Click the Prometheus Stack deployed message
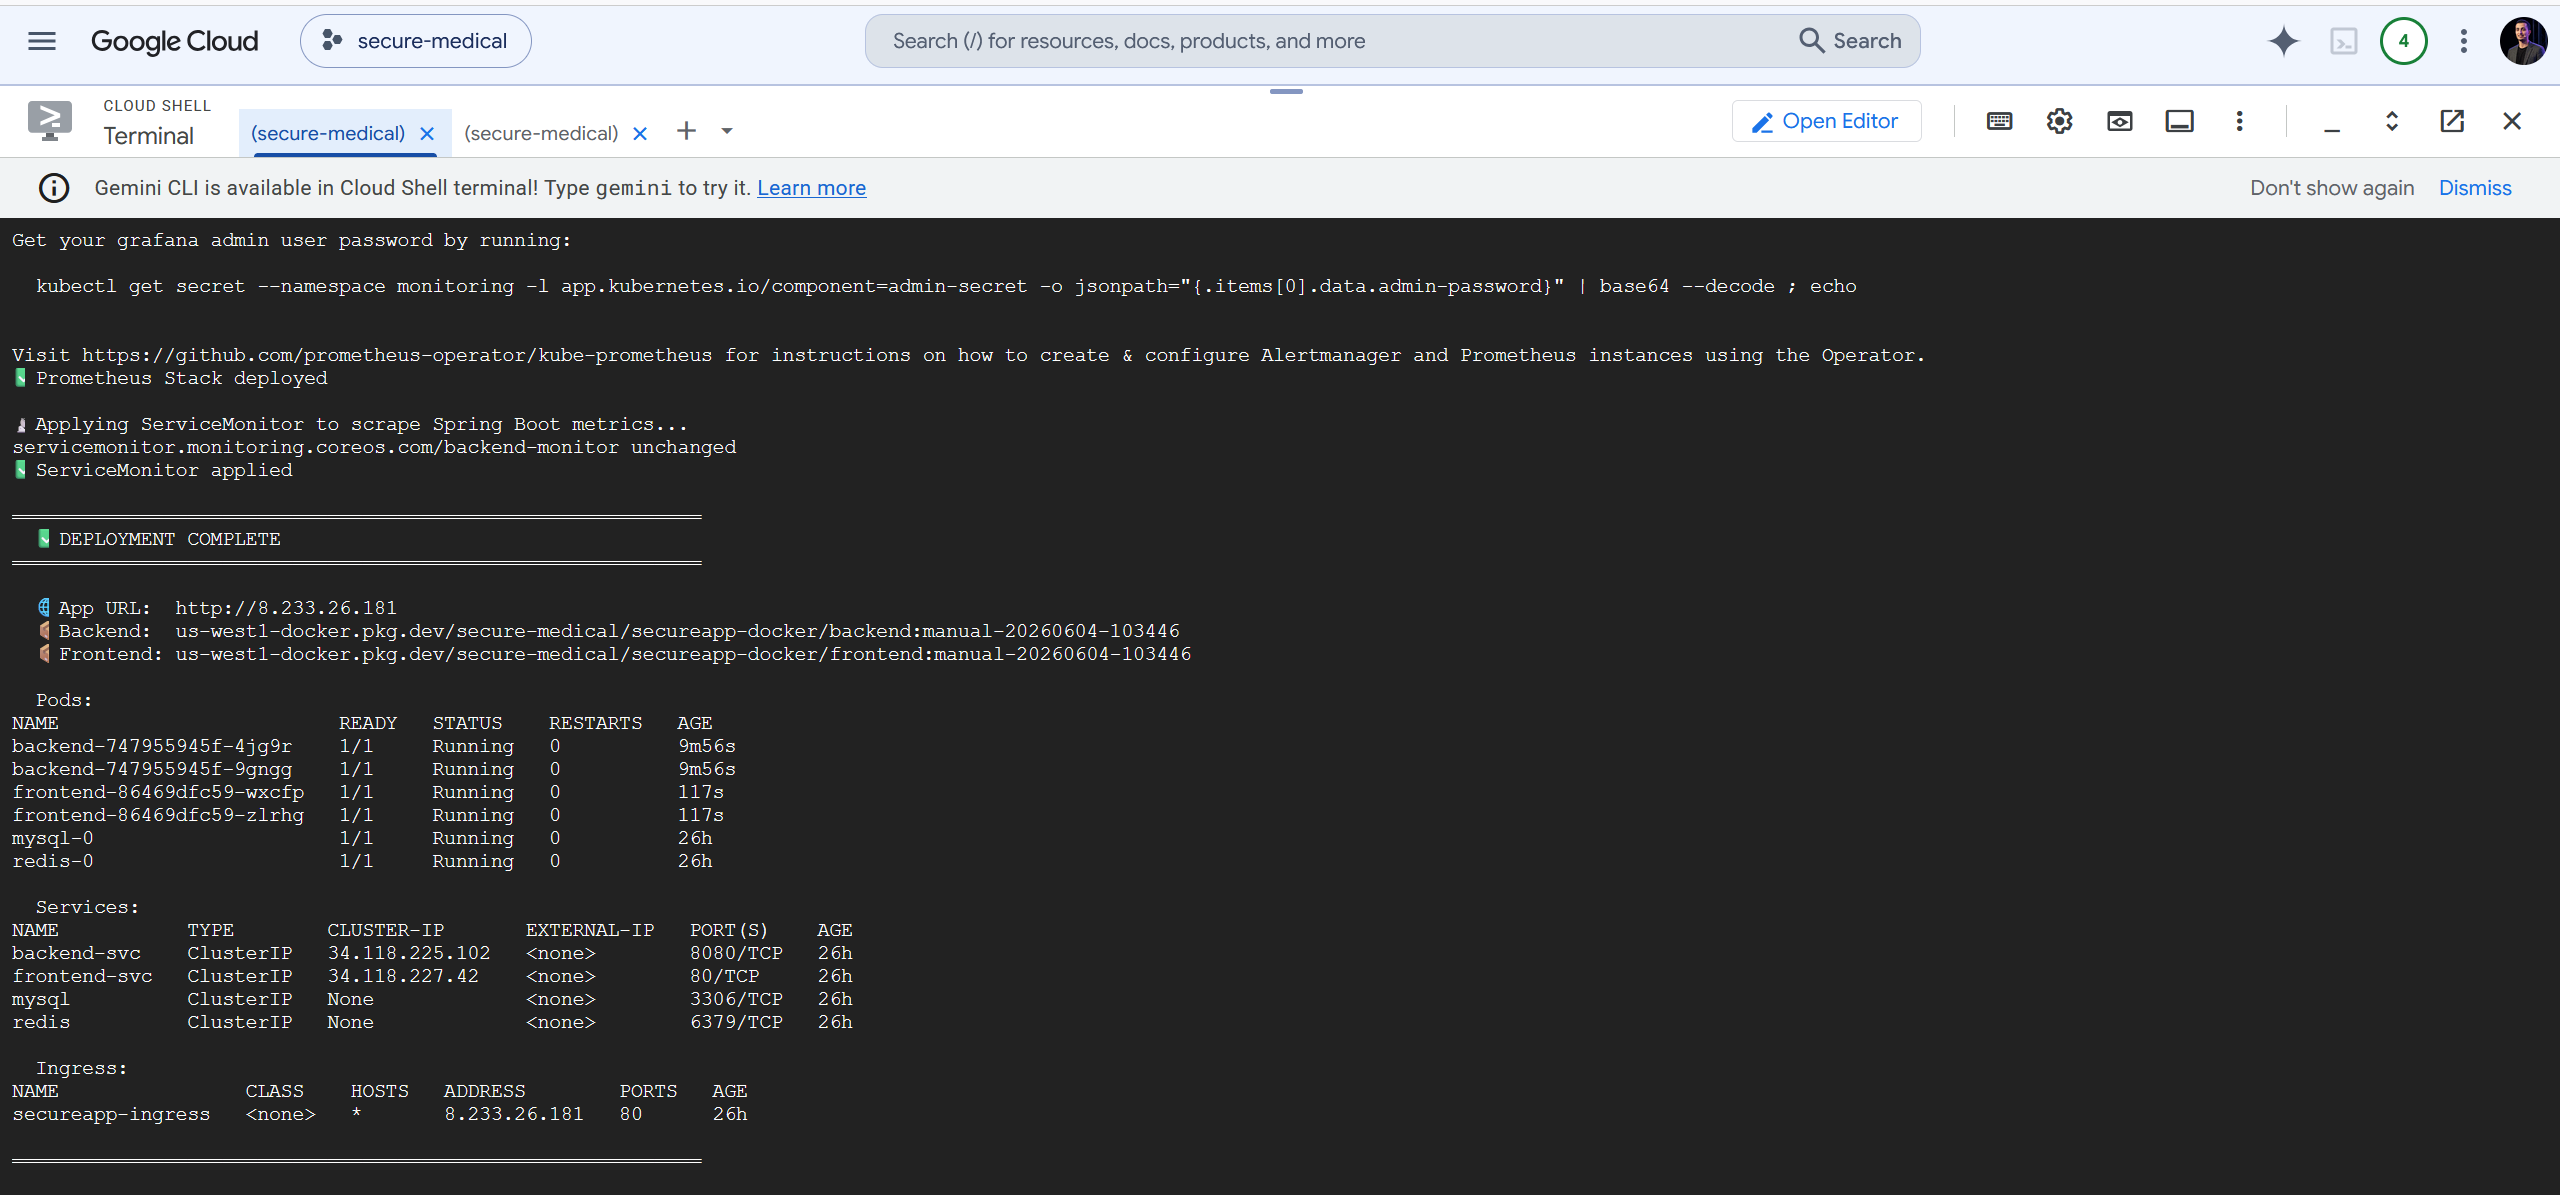Image resolution: width=2560 pixels, height=1195 pixels. click(x=171, y=378)
